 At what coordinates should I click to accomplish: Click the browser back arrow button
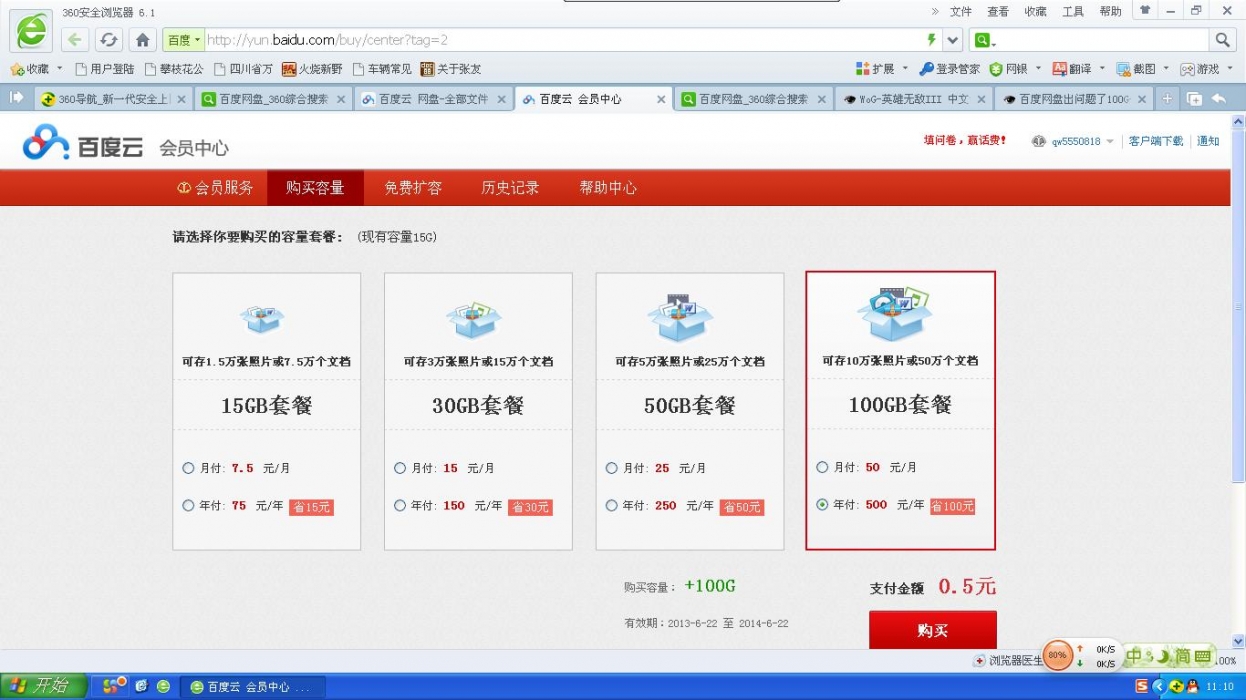pos(75,40)
